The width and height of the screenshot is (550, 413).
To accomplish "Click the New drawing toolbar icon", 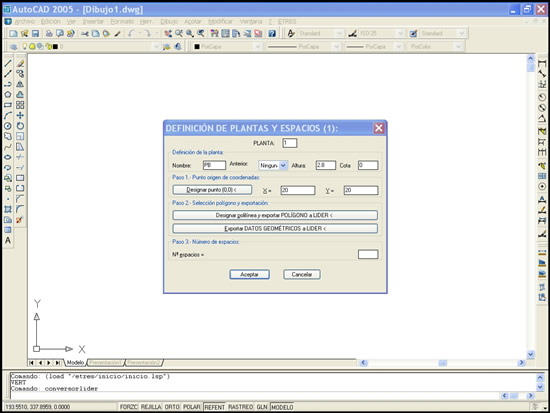I will (x=13, y=34).
